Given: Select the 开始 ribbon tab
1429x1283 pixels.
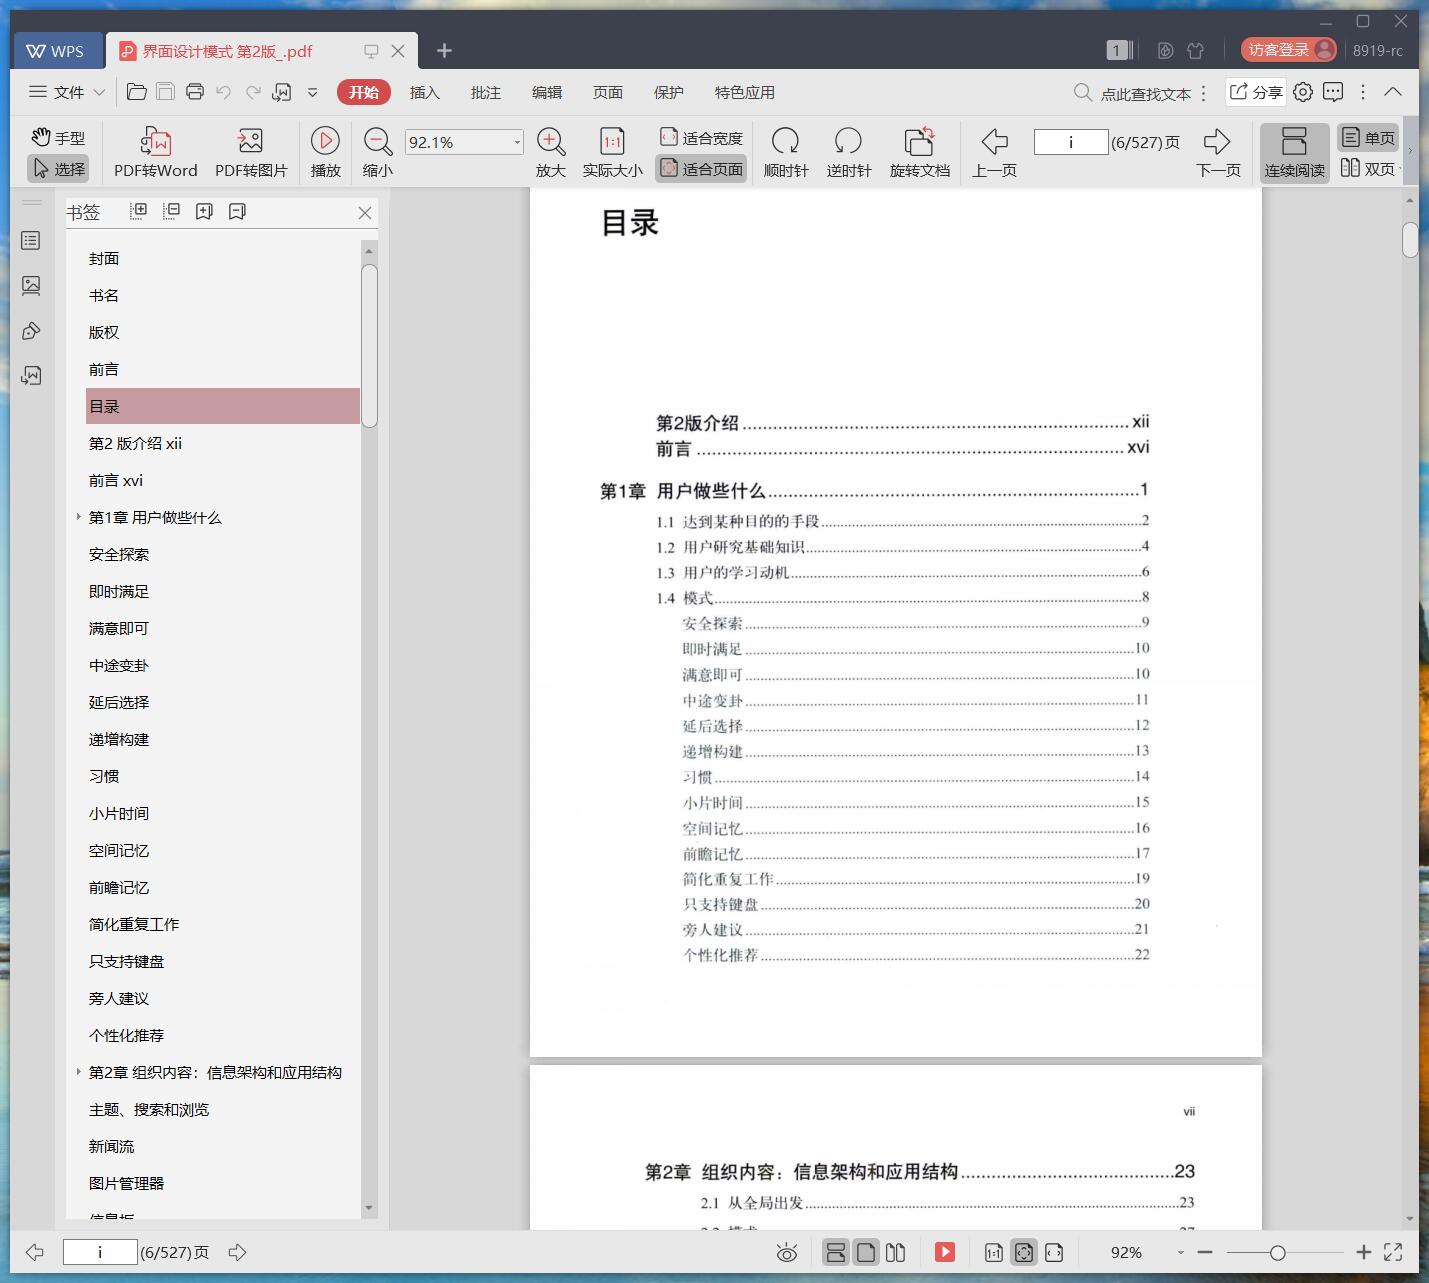Looking at the screenshot, I should click(363, 92).
